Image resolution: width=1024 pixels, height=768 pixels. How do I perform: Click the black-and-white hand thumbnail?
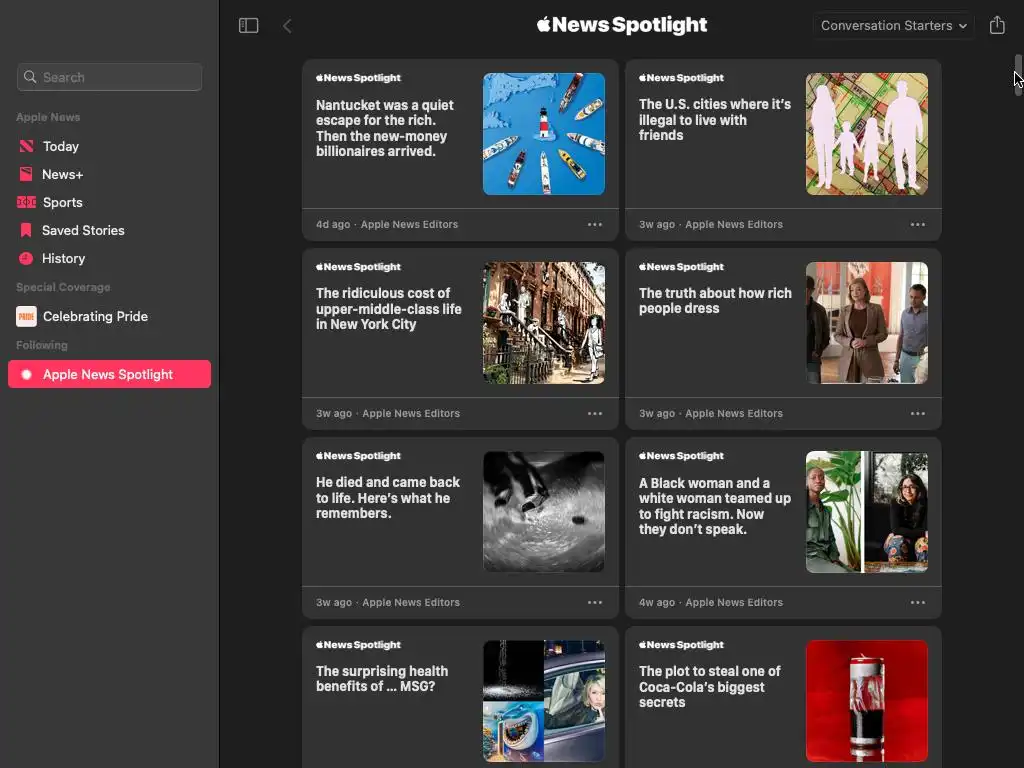(543, 511)
